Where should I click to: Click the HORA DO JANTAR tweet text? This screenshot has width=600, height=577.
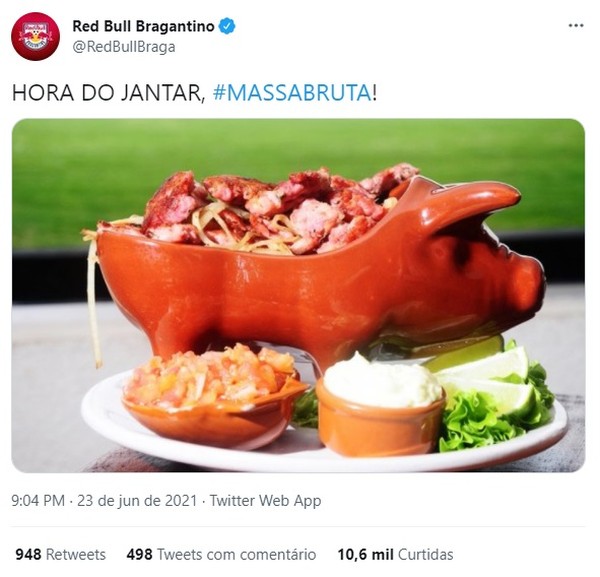(109, 93)
